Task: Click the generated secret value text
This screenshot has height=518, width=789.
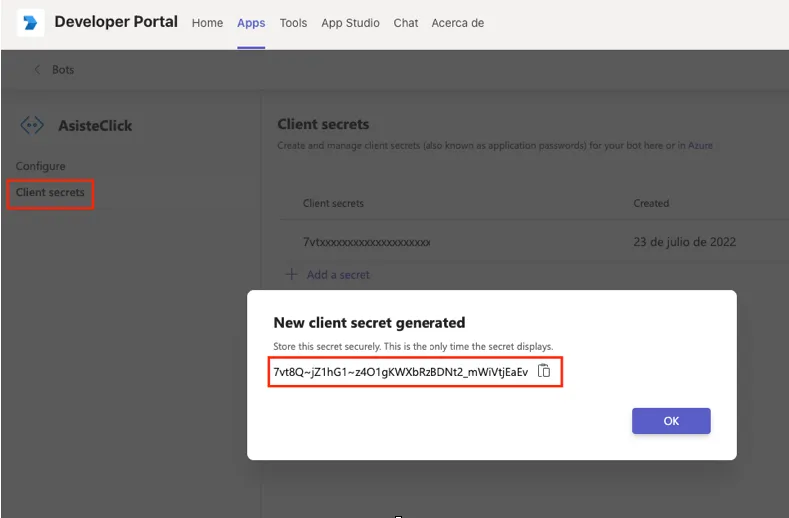Action: click(x=401, y=372)
